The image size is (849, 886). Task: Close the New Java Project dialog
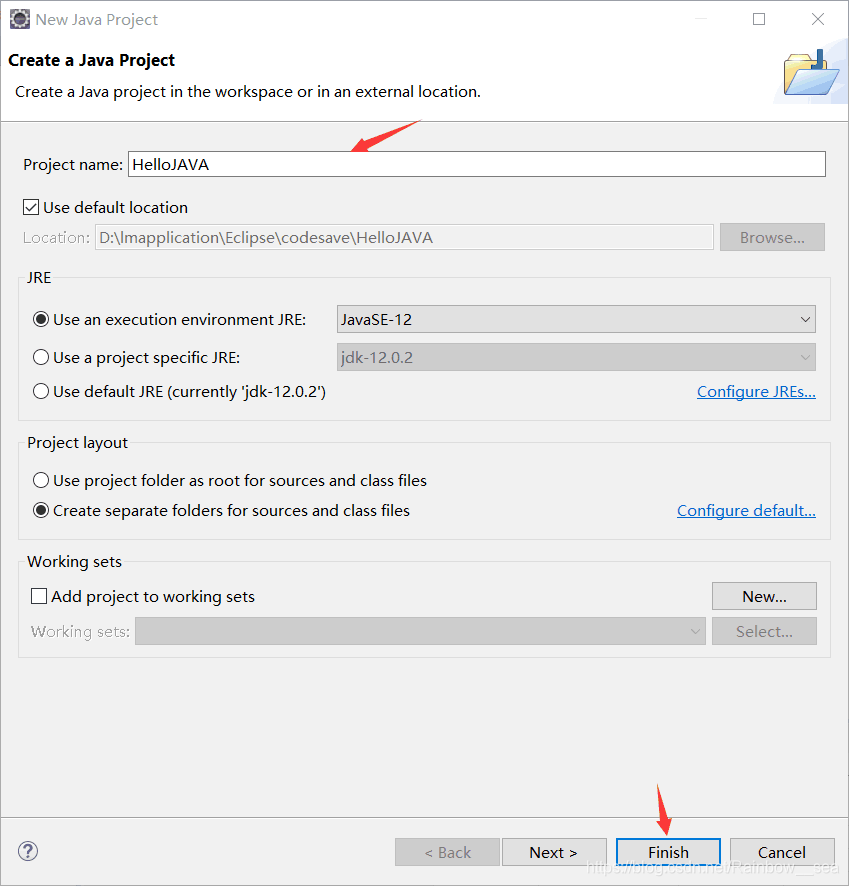[817, 19]
